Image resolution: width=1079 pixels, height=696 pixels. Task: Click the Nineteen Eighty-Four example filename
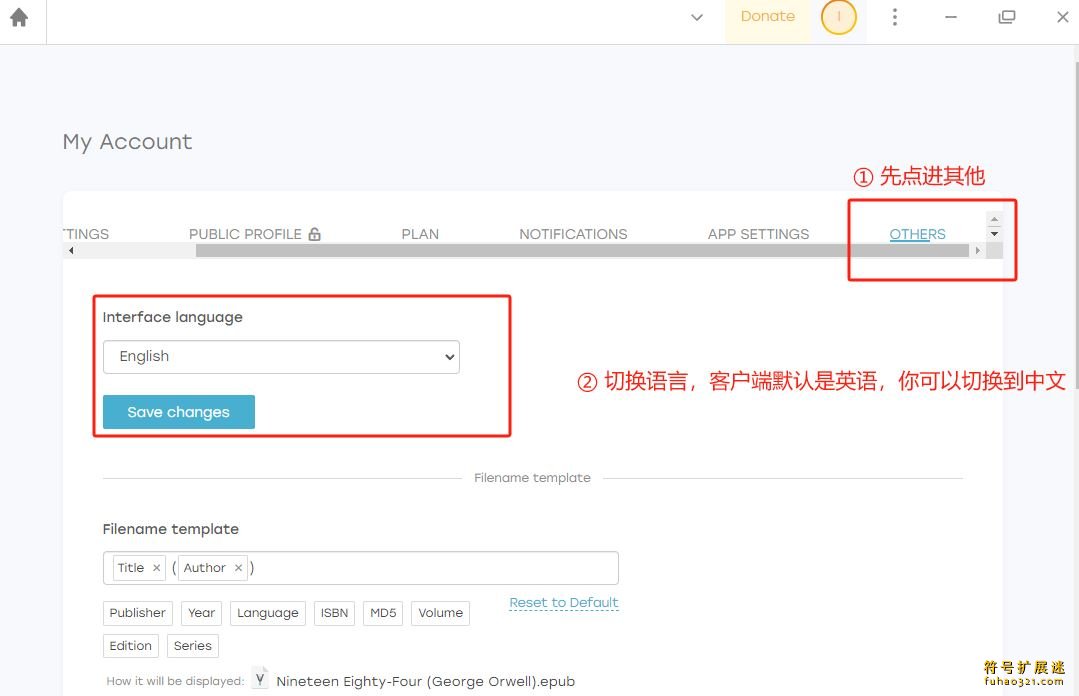(x=425, y=682)
